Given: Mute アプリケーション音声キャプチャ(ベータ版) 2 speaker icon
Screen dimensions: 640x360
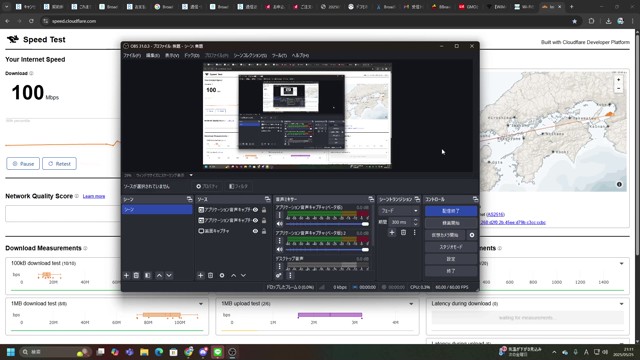Looking at the screenshot, I should (x=280, y=249).
